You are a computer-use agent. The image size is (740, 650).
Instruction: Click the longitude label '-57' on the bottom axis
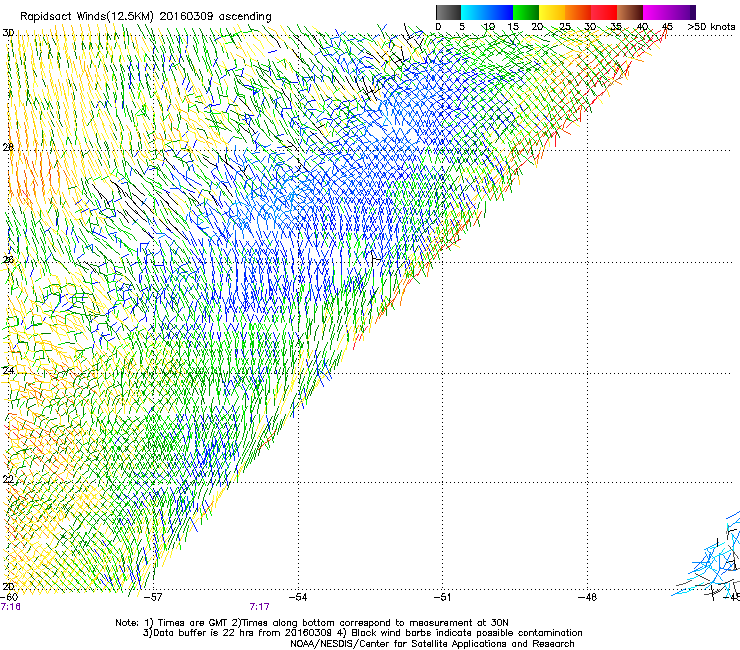[153, 597]
